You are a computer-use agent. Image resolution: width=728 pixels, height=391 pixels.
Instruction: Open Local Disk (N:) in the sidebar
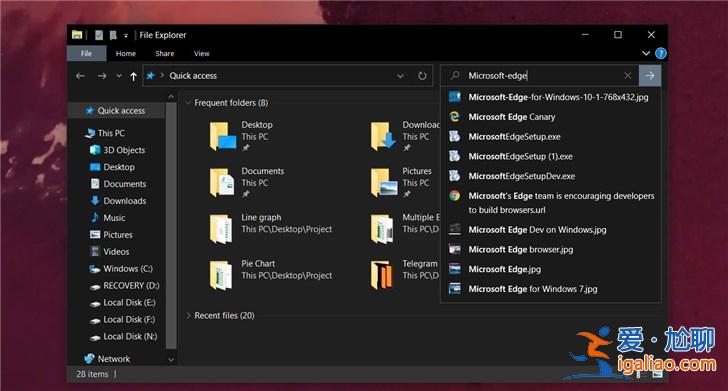pyautogui.click(x=124, y=336)
